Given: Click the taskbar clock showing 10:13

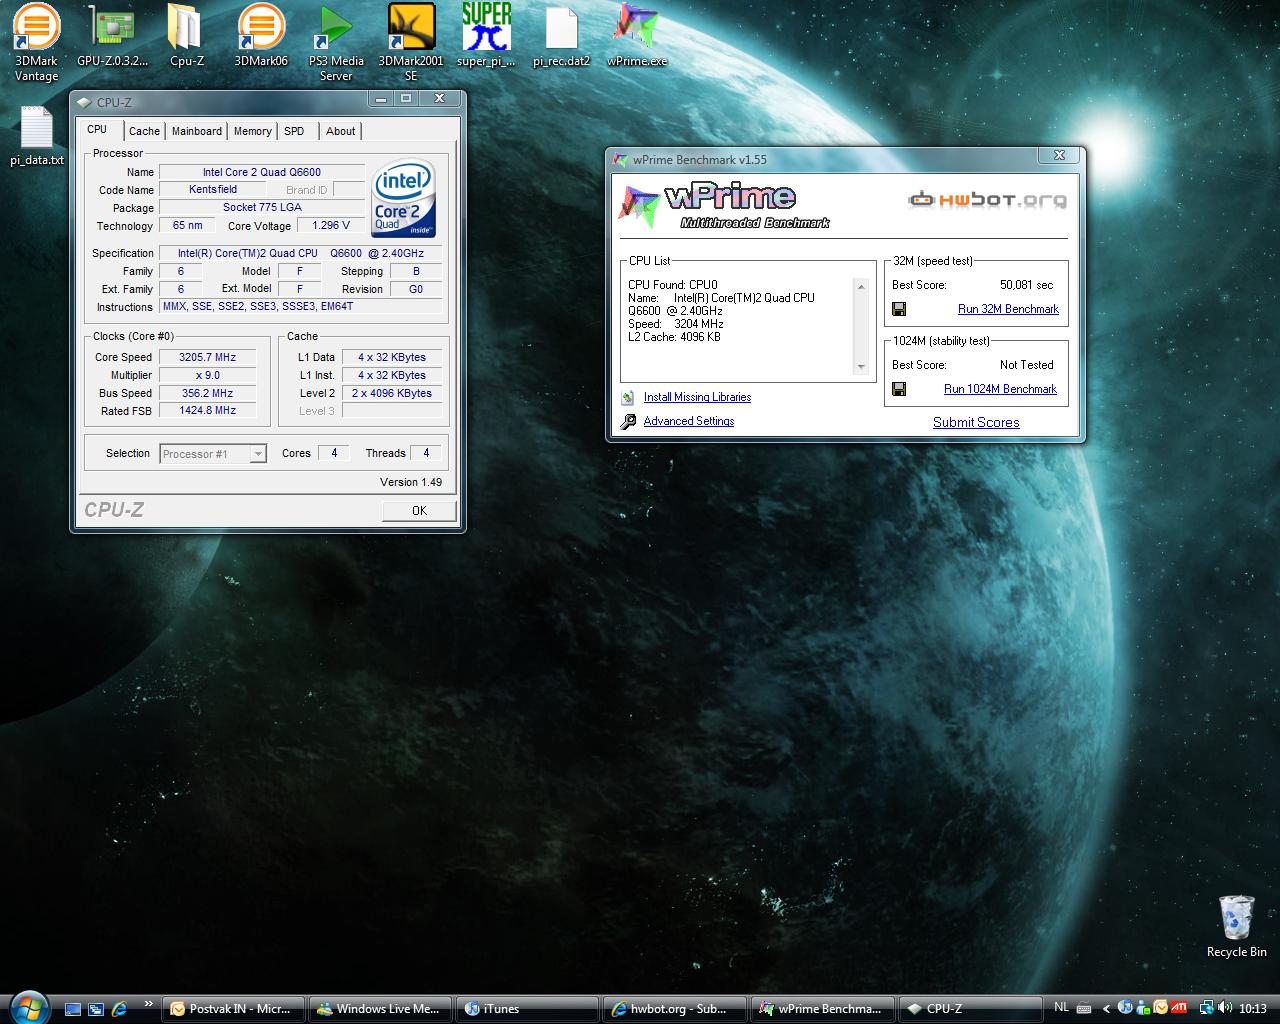Looking at the screenshot, I should 1252,1008.
